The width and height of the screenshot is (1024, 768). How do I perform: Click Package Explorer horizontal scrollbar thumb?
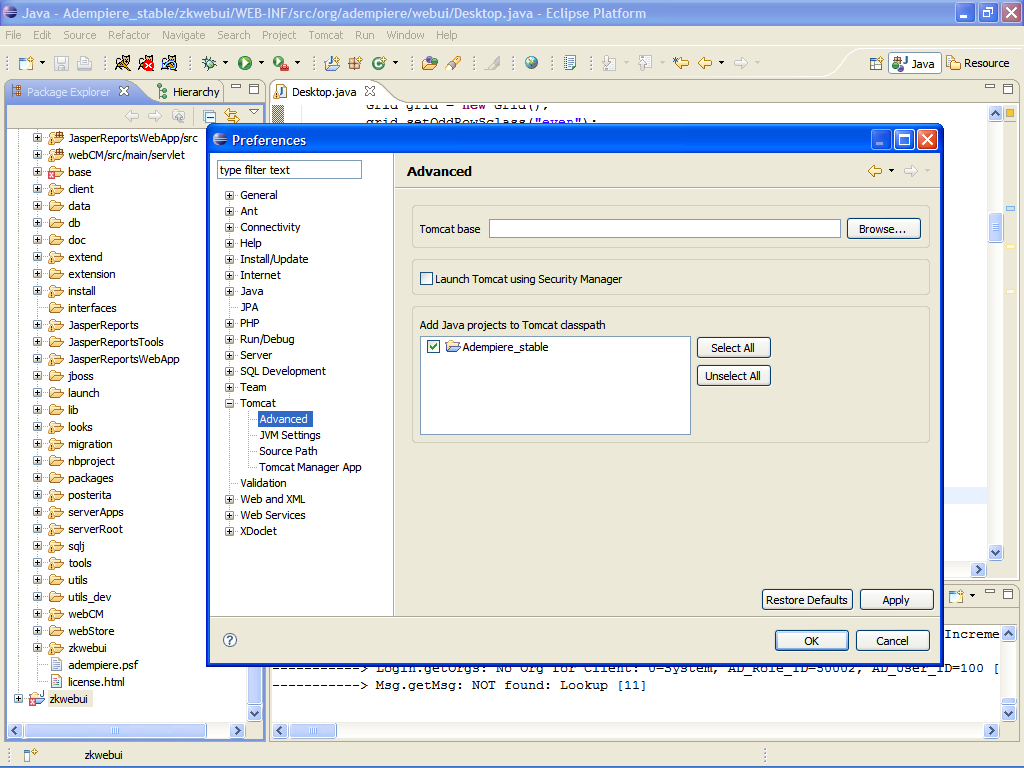click(115, 731)
